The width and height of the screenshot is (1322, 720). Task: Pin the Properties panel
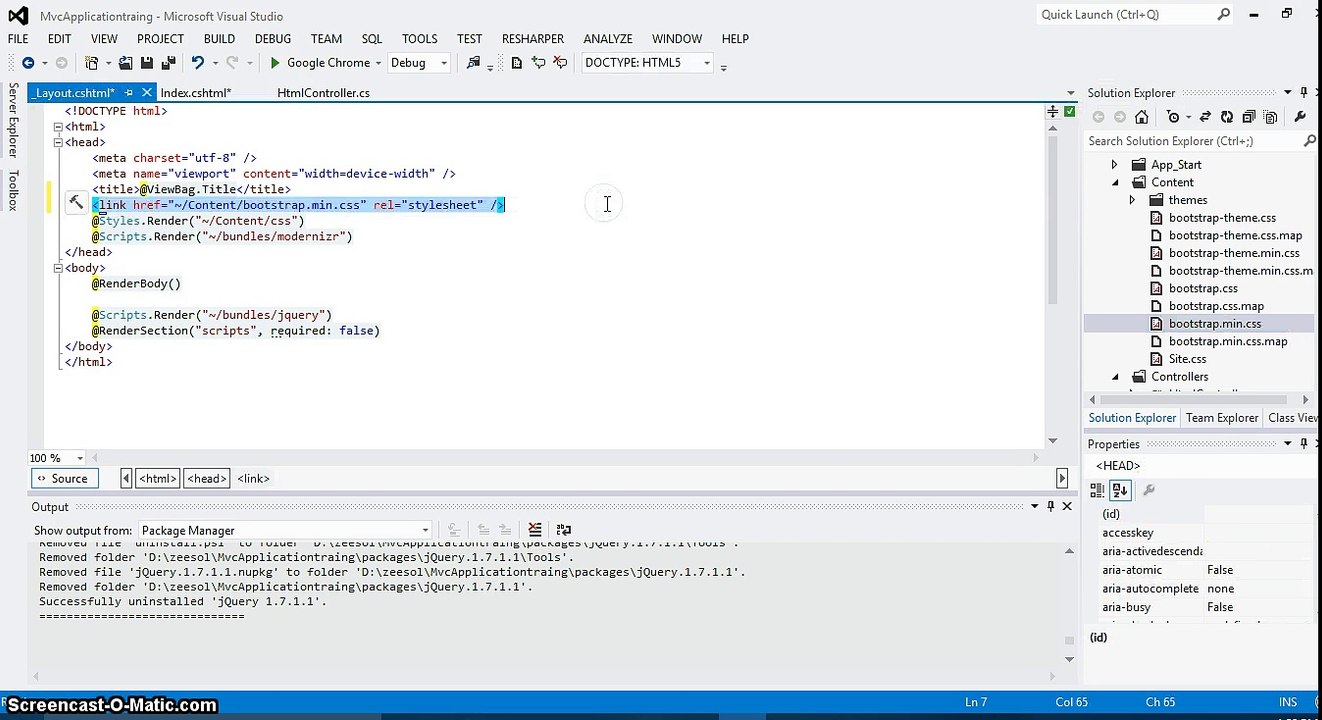(1304, 443)
